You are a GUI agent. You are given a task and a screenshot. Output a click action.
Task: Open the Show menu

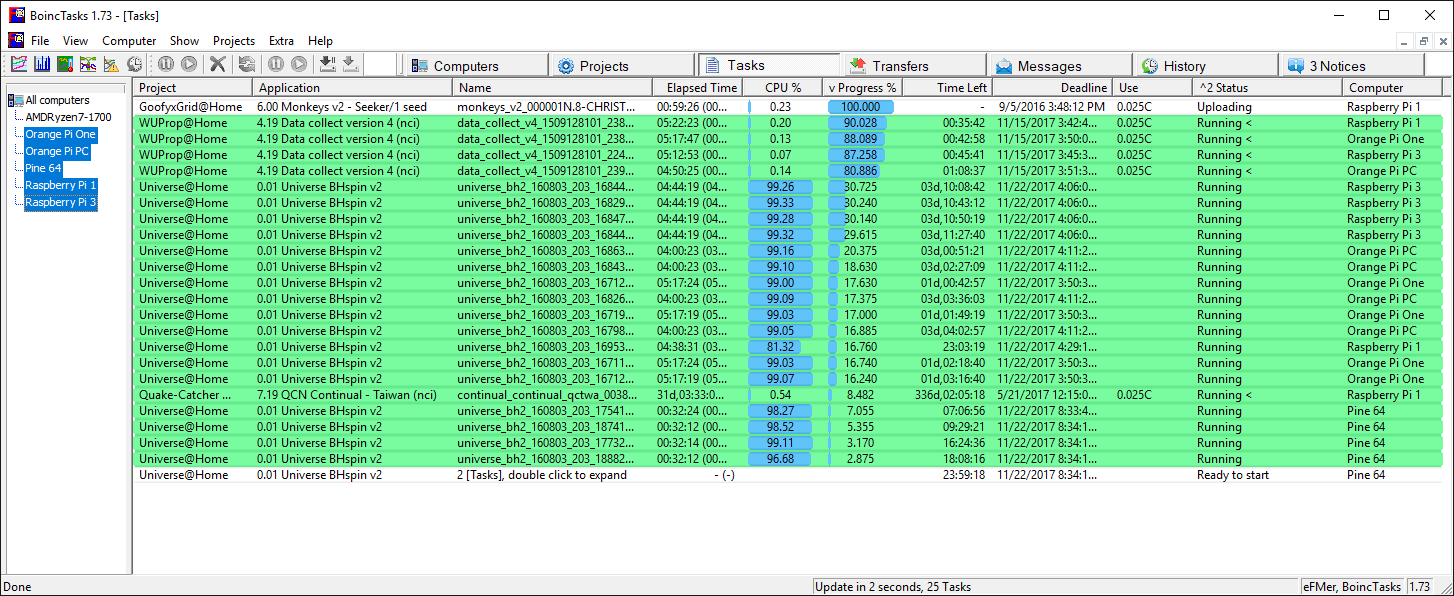click(x=184, y=41)
